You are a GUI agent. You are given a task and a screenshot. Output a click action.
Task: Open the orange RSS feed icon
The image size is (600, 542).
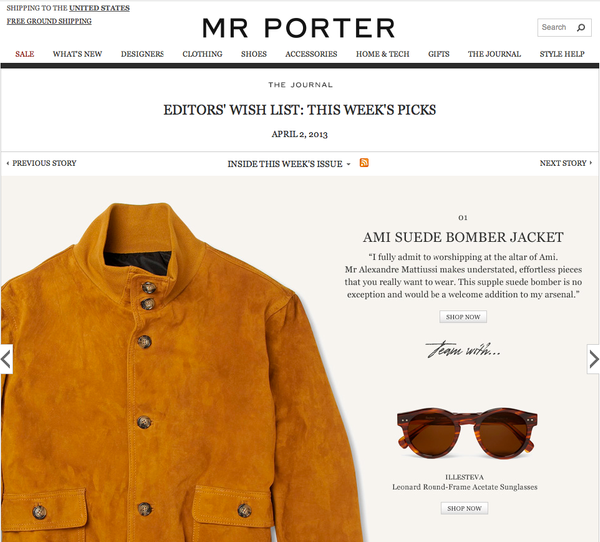pyautogui.click(x=364, y=163)
